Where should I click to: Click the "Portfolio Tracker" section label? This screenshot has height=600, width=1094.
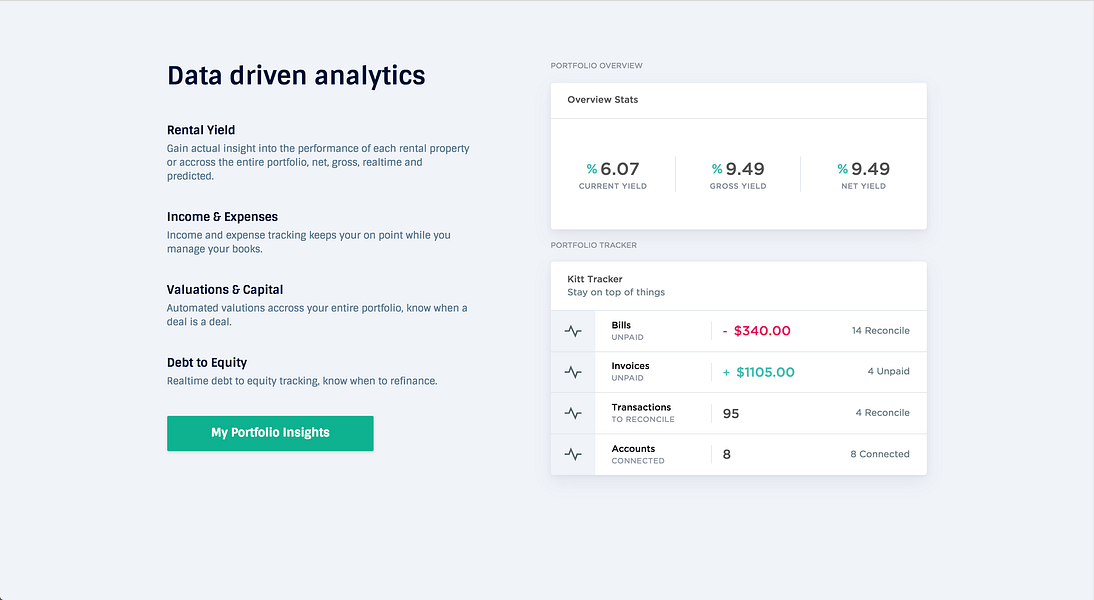(594, 245)
